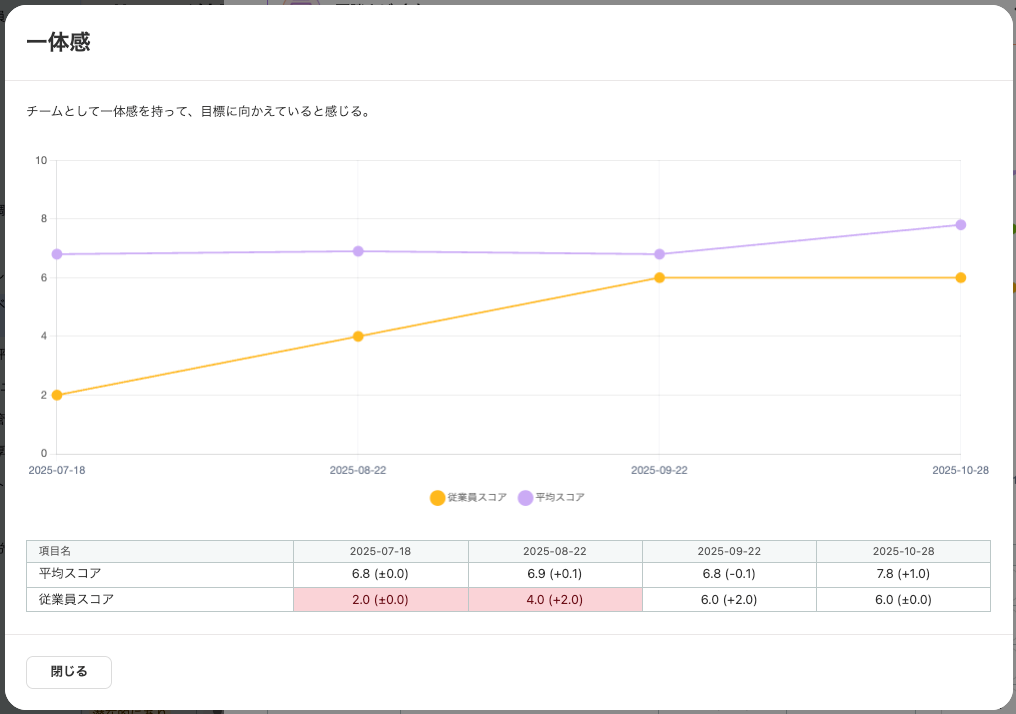
Task: Select purple average point at 2025-09-22
Action: [x=660, y=254]
